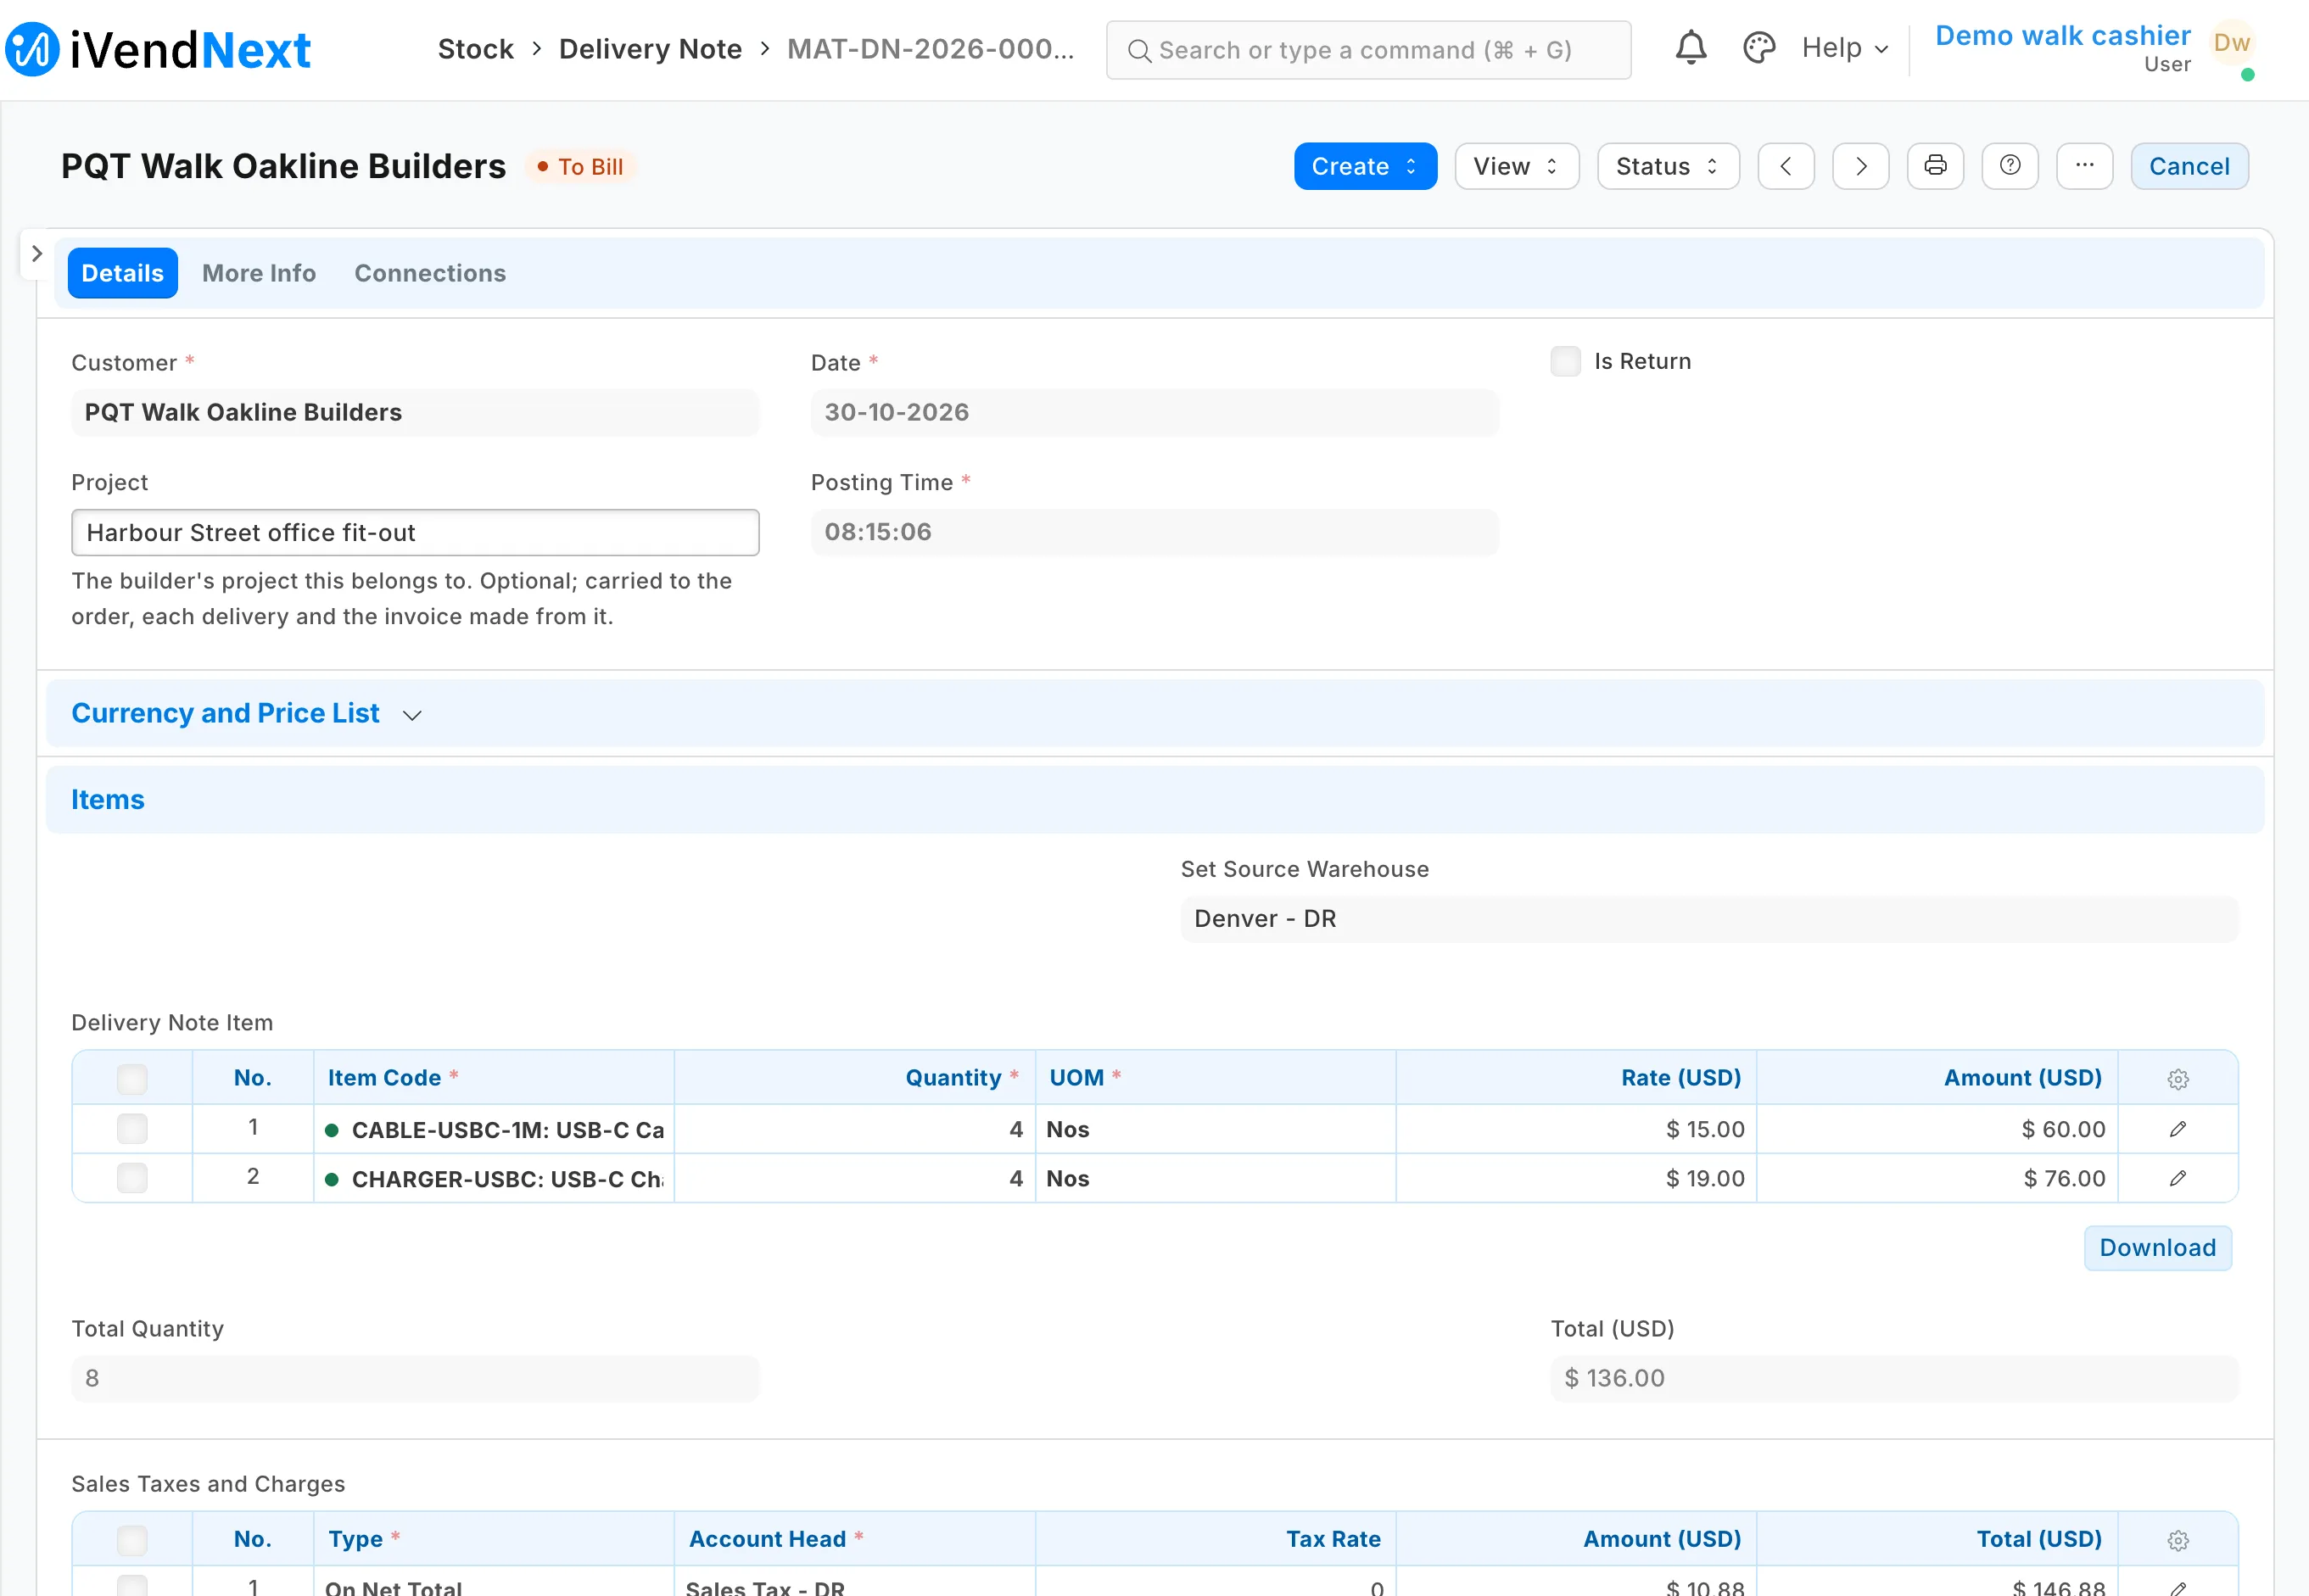Switch to the More Info tab
This screenshot has height=1596, width=2309.
[259, 273]
